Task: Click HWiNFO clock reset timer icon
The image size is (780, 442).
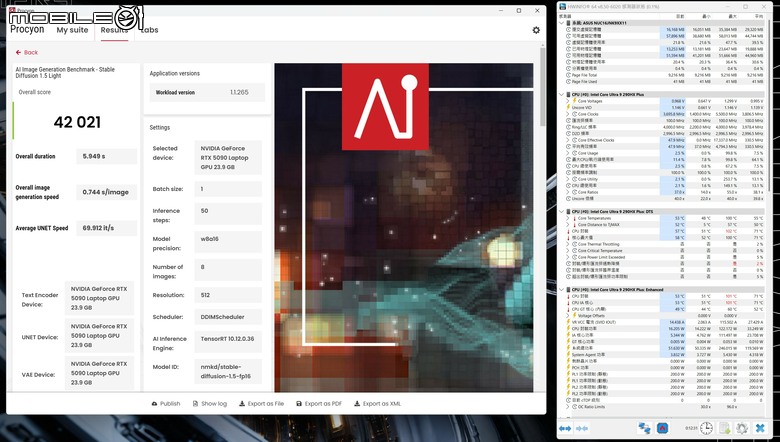Action: (706, 428)
